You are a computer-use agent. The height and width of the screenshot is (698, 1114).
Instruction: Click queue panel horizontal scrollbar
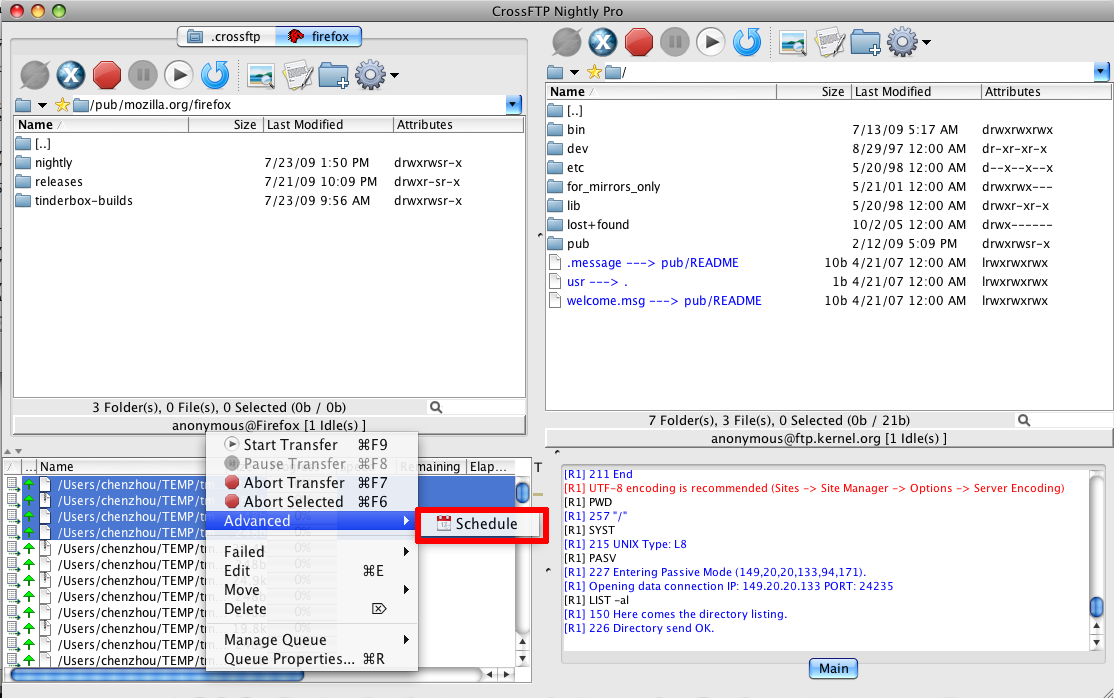click(157, 675)
